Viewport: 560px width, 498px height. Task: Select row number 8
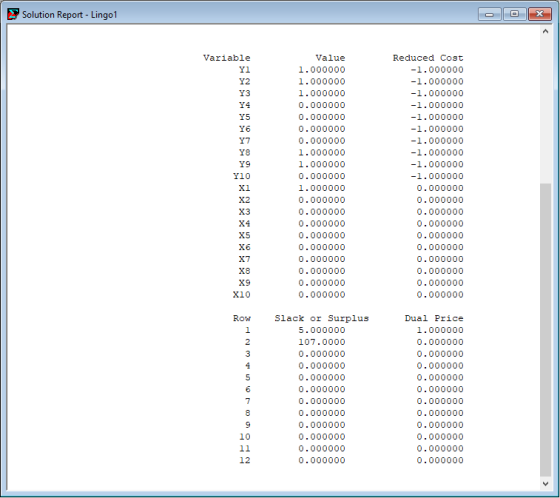248,413
